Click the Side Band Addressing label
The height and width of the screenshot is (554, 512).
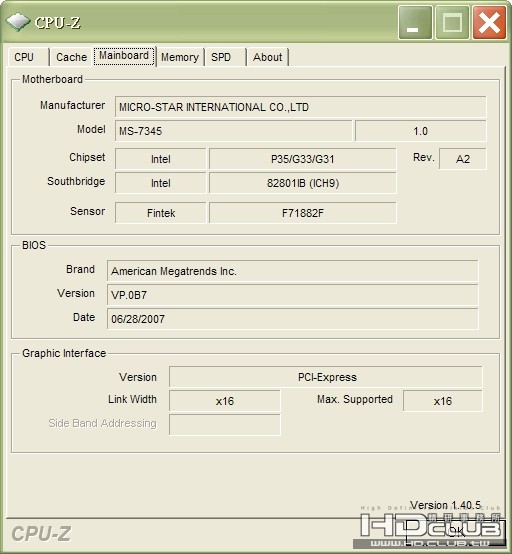point(102,423)
